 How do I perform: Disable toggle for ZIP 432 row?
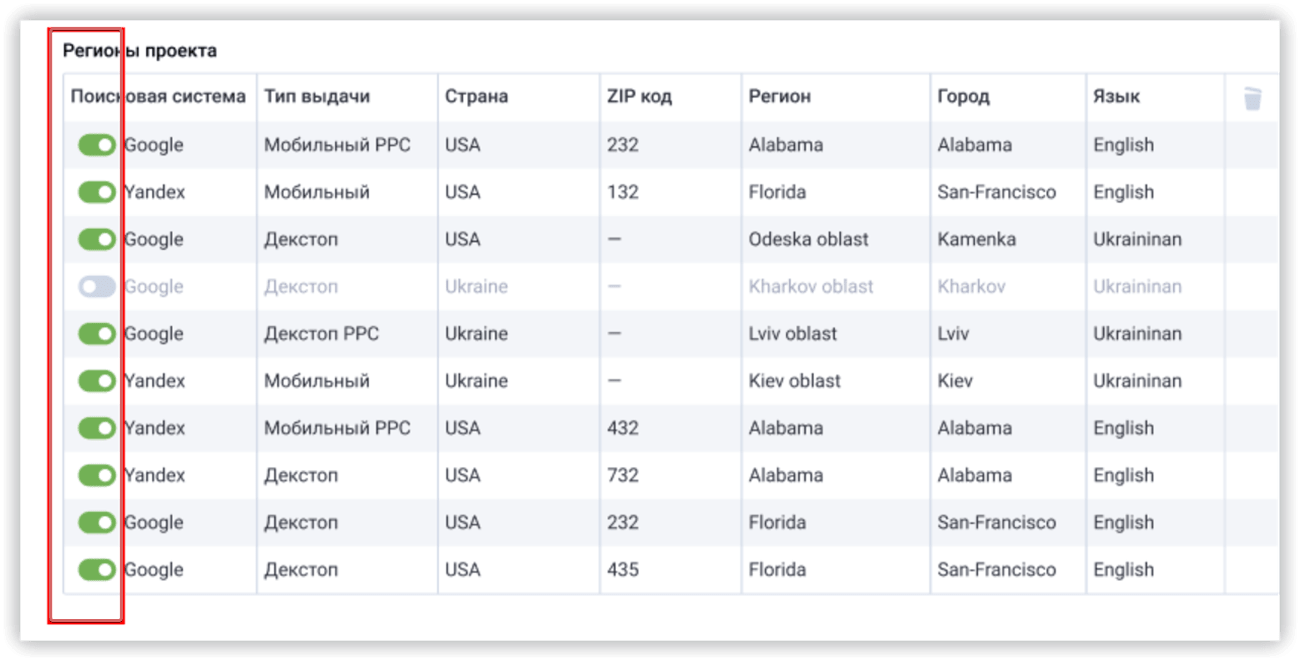click(97, 428)
